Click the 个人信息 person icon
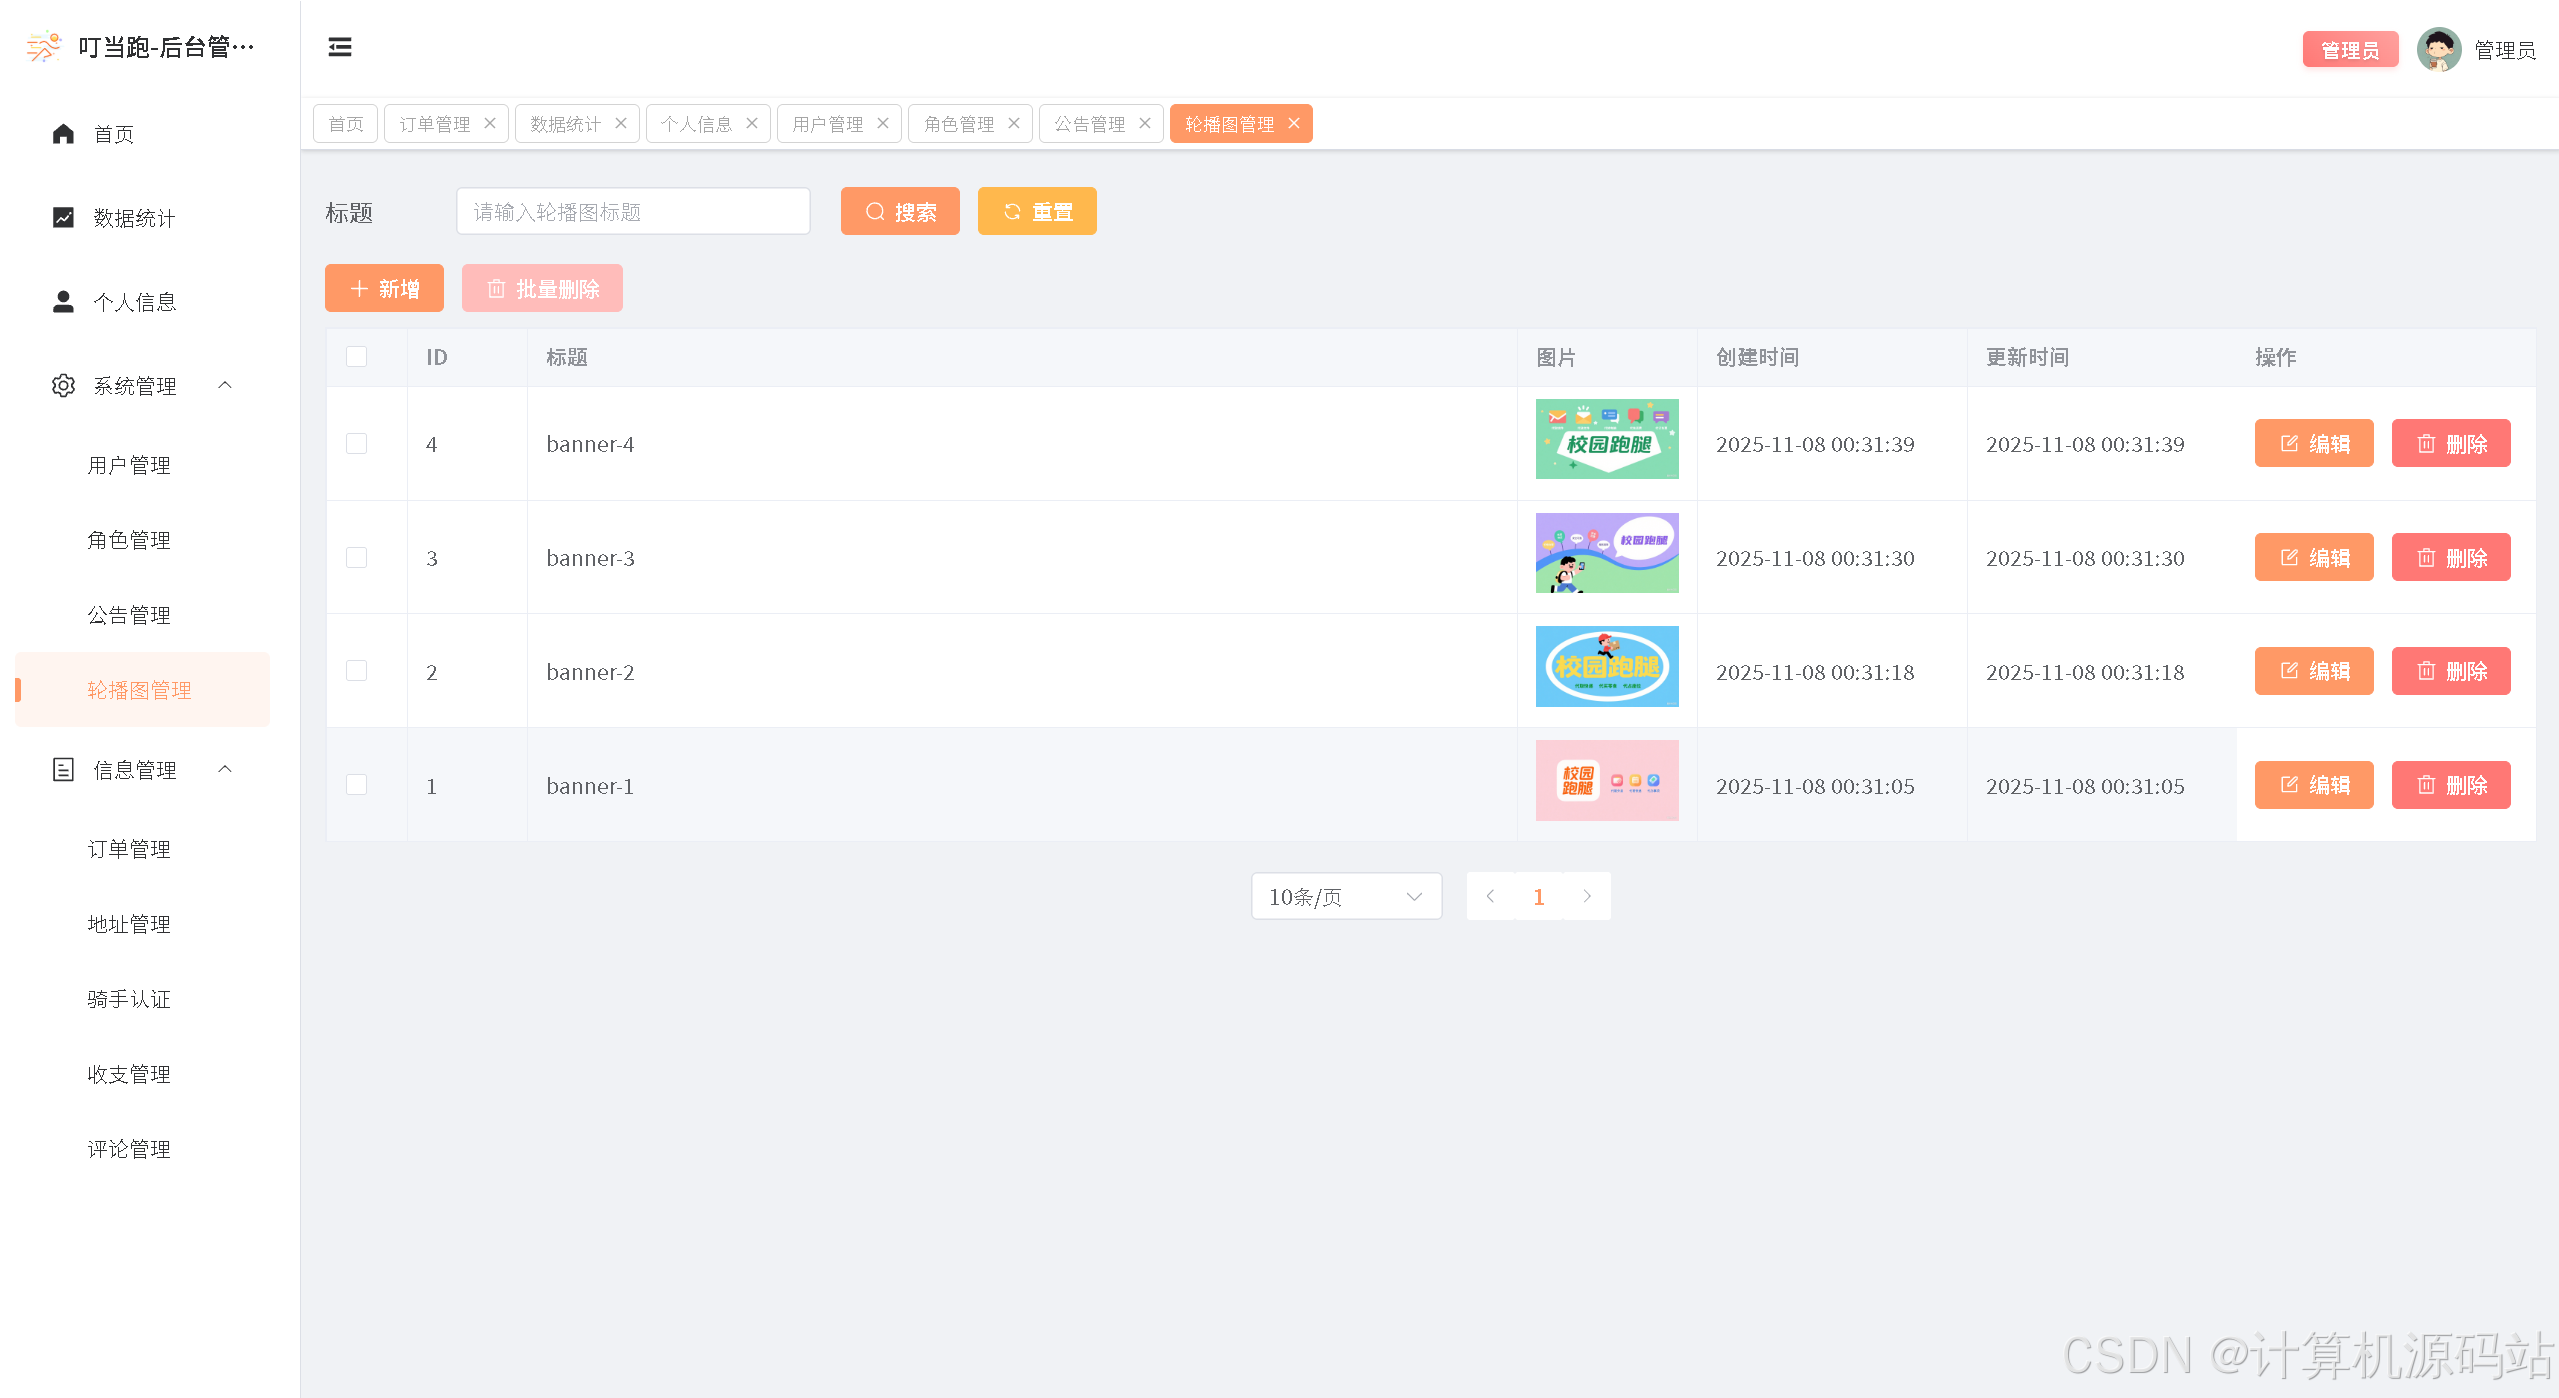The image size is (2559, 1398). click(x=63, y=302)
